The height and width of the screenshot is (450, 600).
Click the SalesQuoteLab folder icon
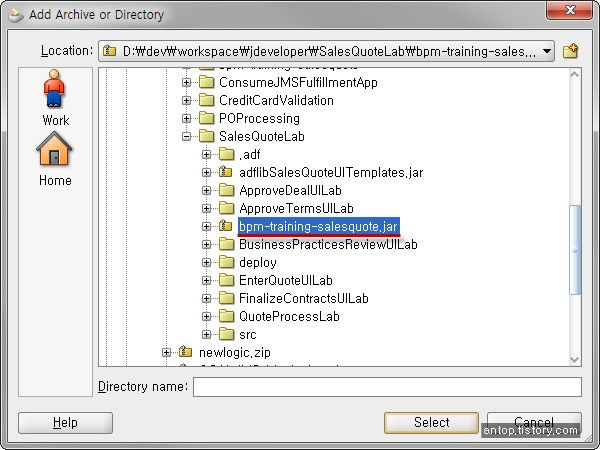coord(207,136)
